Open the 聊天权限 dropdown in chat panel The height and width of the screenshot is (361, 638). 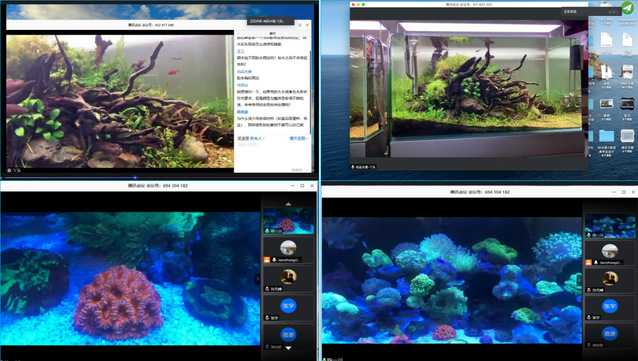tap(298, 138)
